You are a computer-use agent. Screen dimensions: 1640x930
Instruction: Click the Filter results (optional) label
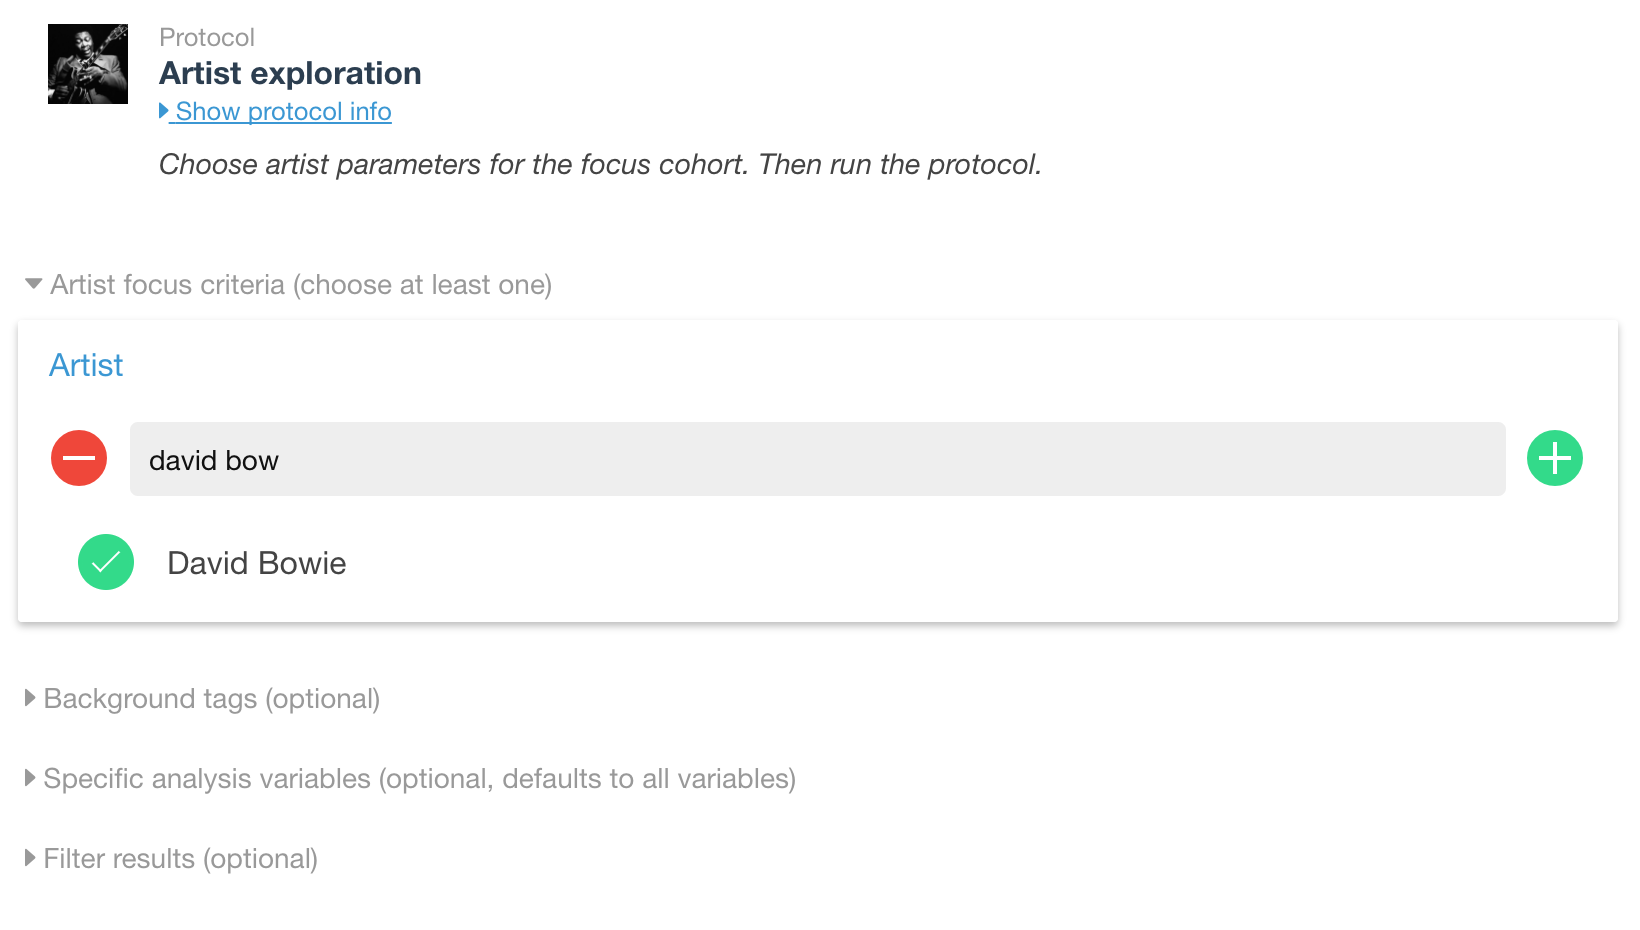(181, 859)
